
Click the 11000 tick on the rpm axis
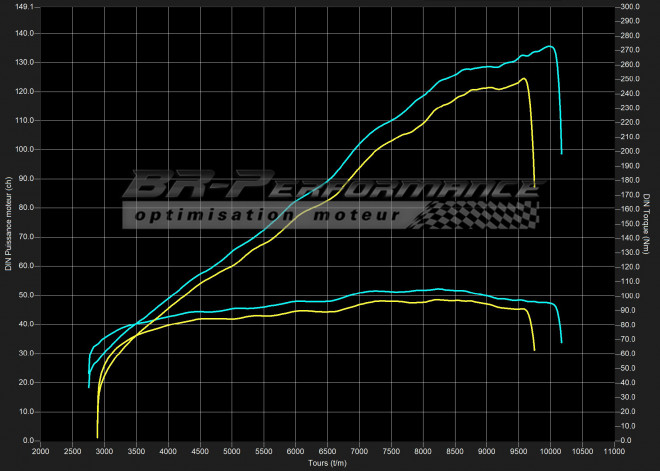point(615,451)
